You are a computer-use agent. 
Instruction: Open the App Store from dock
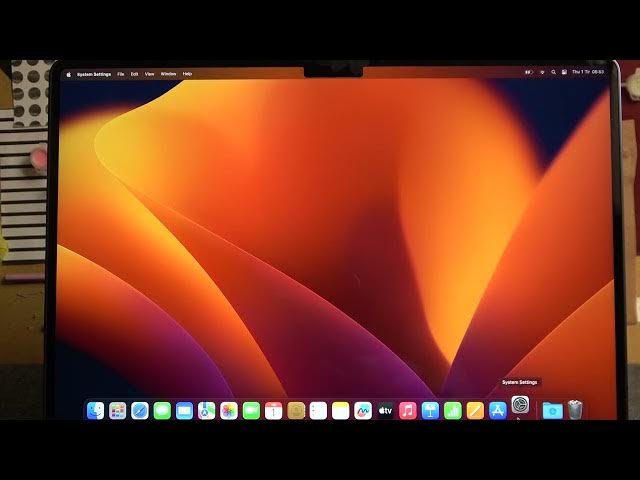[497, 410]
